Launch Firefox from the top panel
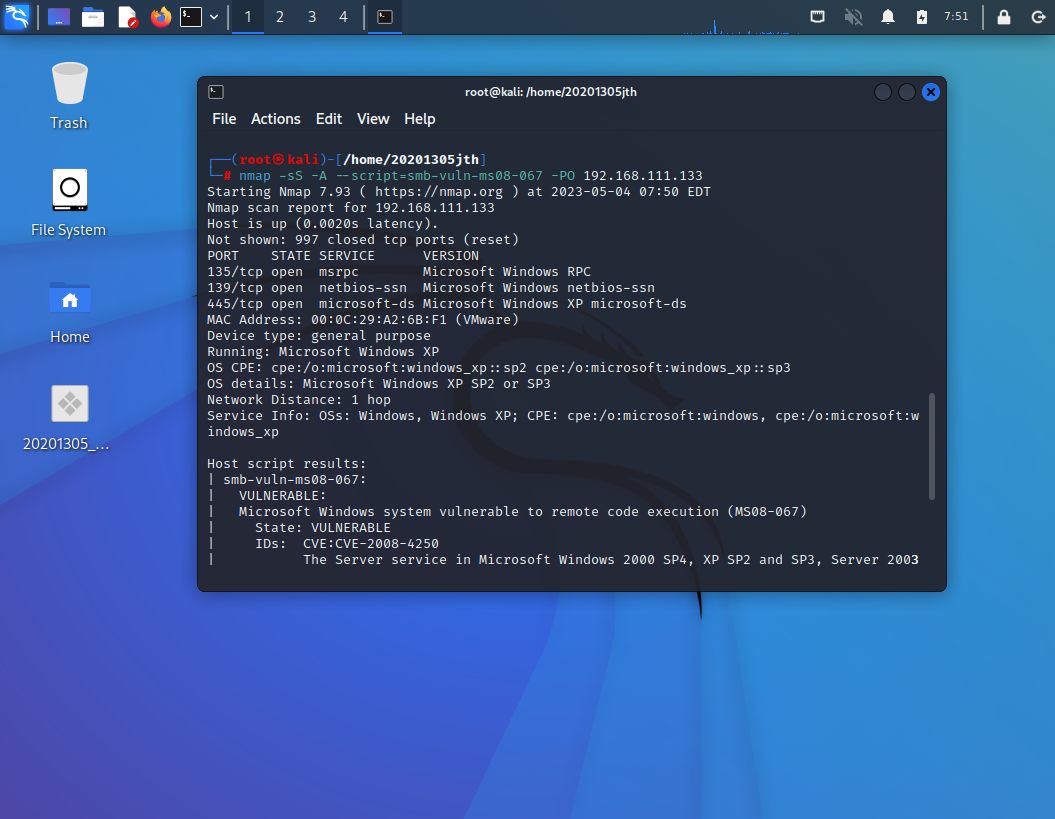 (160, 17)
